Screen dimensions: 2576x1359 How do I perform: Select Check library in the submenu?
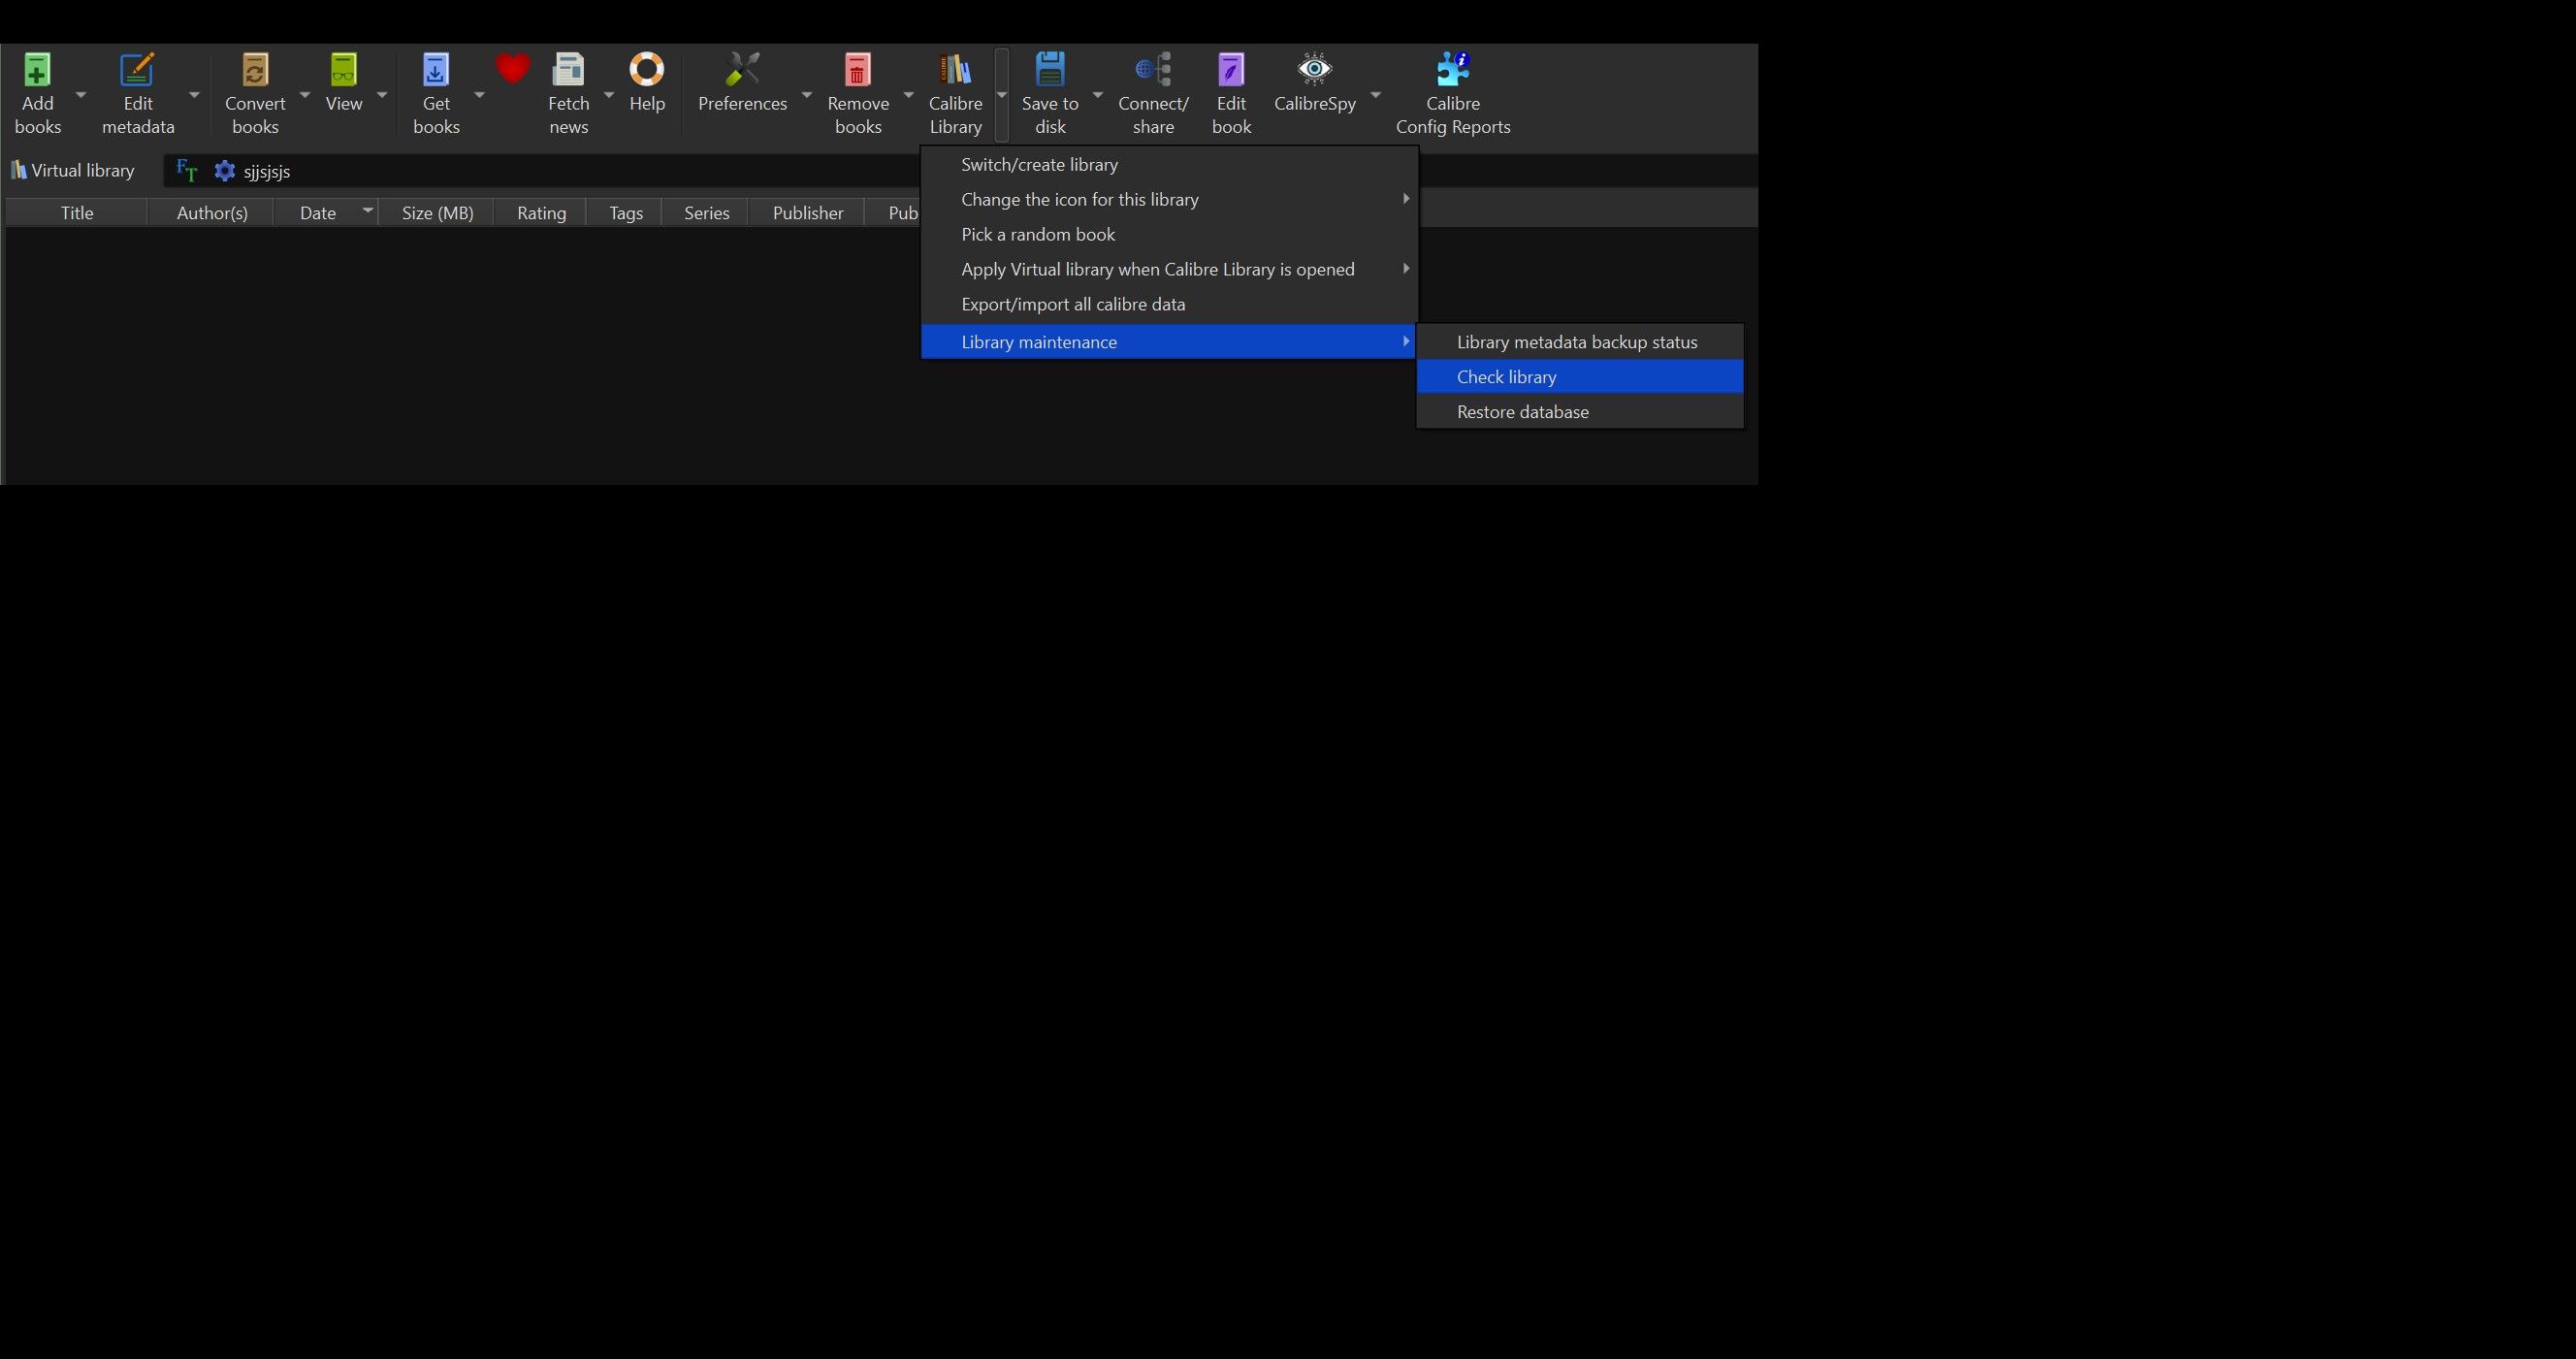tap(1506, 377)
